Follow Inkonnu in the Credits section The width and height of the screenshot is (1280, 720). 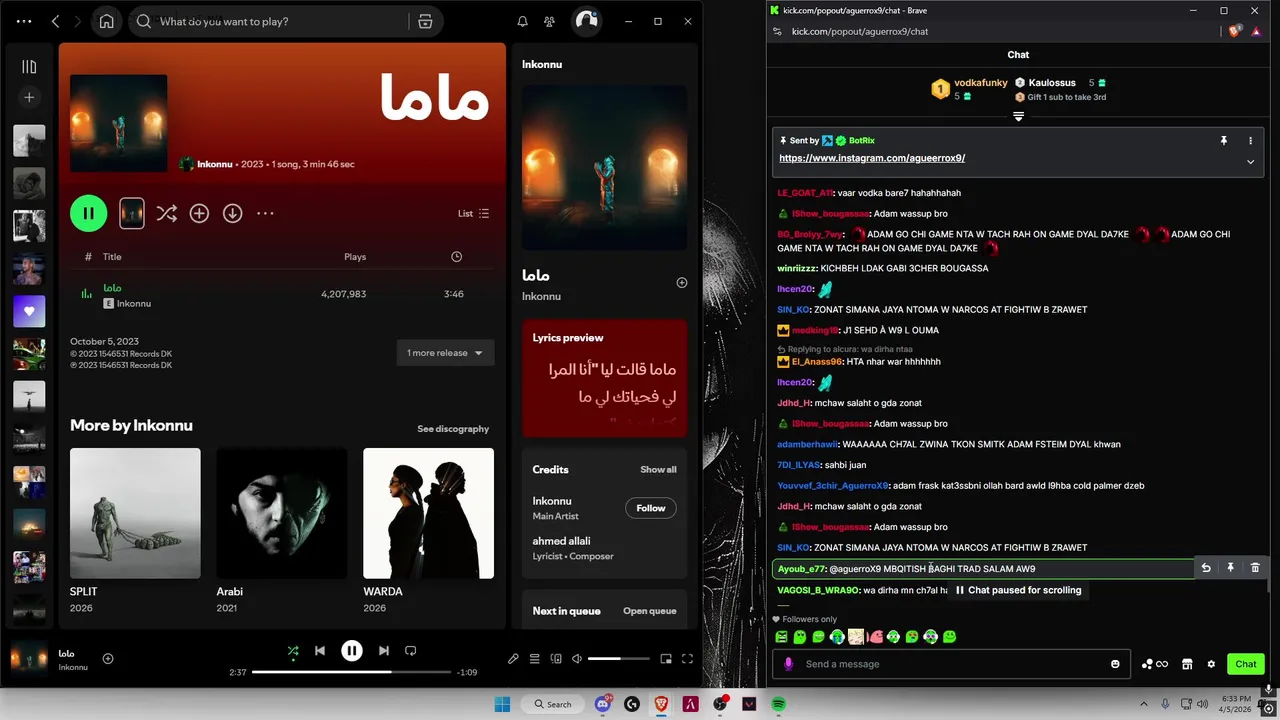click(x=650, y=508)
